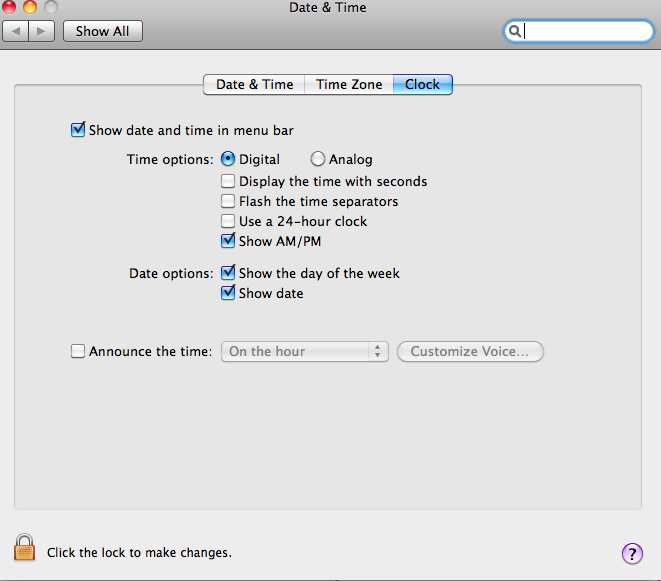The height and width of the screenshot is (581, 661).
Task: Open the On the hour dropdown
Action: coord(305,352)
